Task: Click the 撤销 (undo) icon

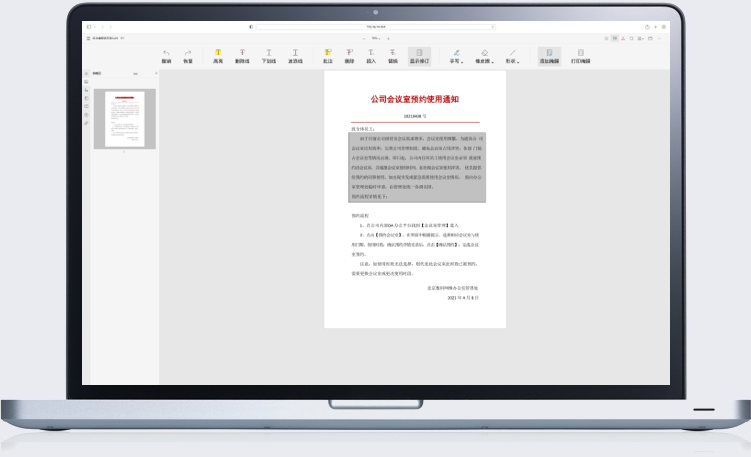Action: [166, 55]
